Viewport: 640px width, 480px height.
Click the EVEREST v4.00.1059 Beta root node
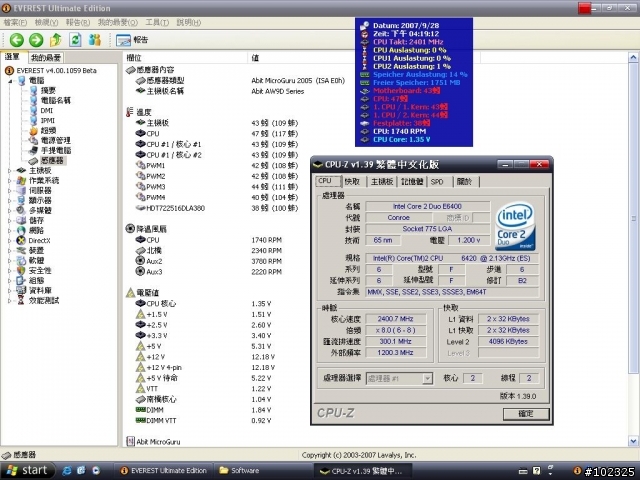pos(56,71)
